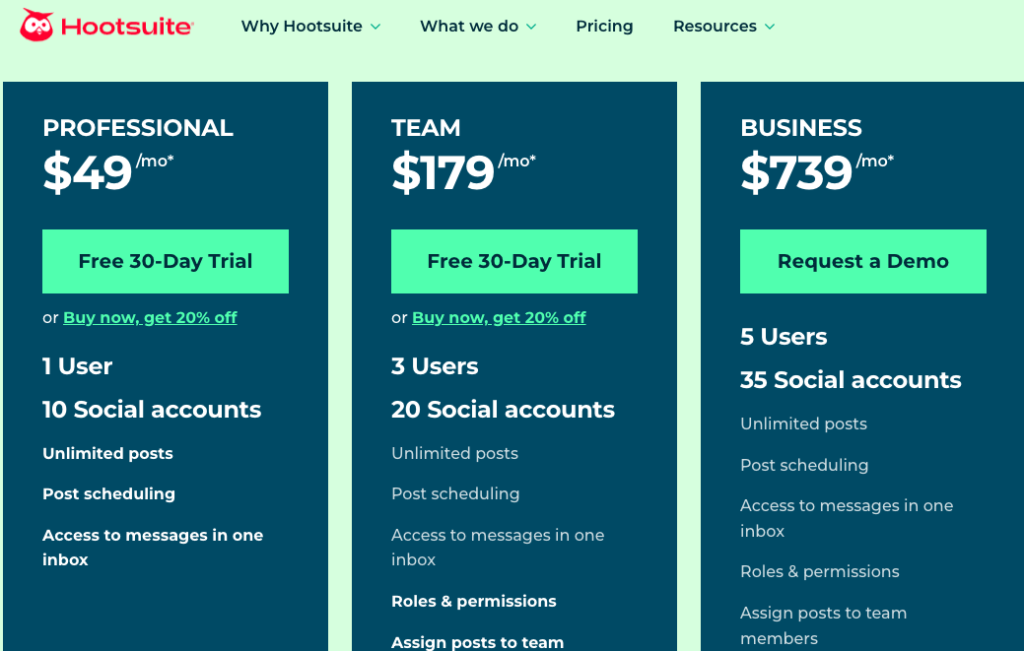
Task: Start the Professional plan Free 30-Day Trial
Action: point(165,261)
